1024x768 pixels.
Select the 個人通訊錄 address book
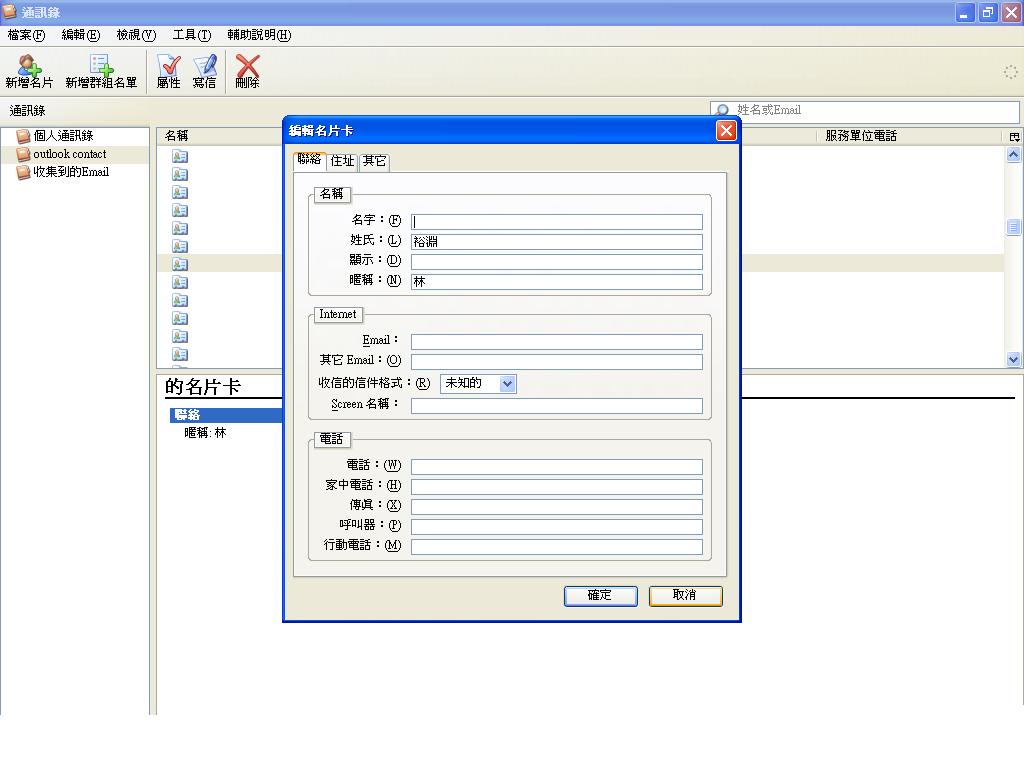tap(63, 136)
